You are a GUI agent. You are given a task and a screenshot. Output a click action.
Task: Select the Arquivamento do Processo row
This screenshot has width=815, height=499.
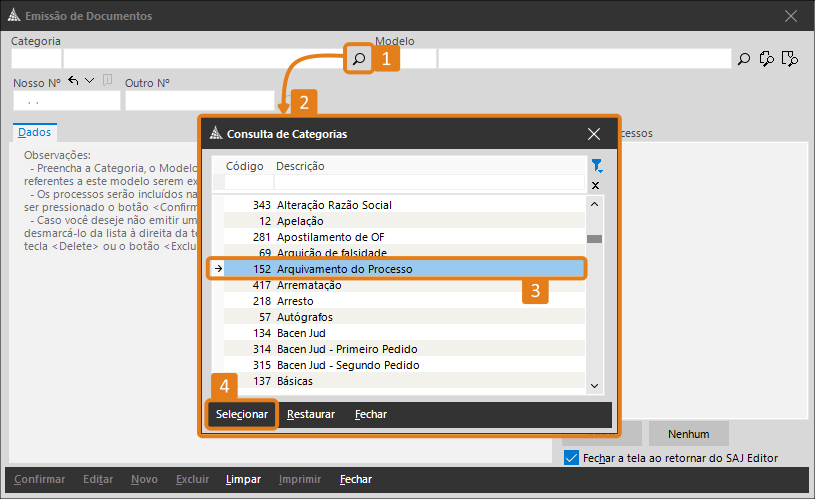point(400,269)
